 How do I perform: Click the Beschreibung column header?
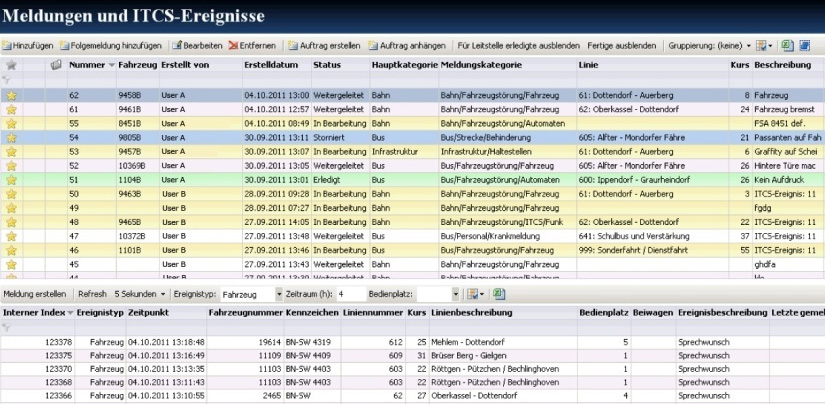click(x=788, y=65)
